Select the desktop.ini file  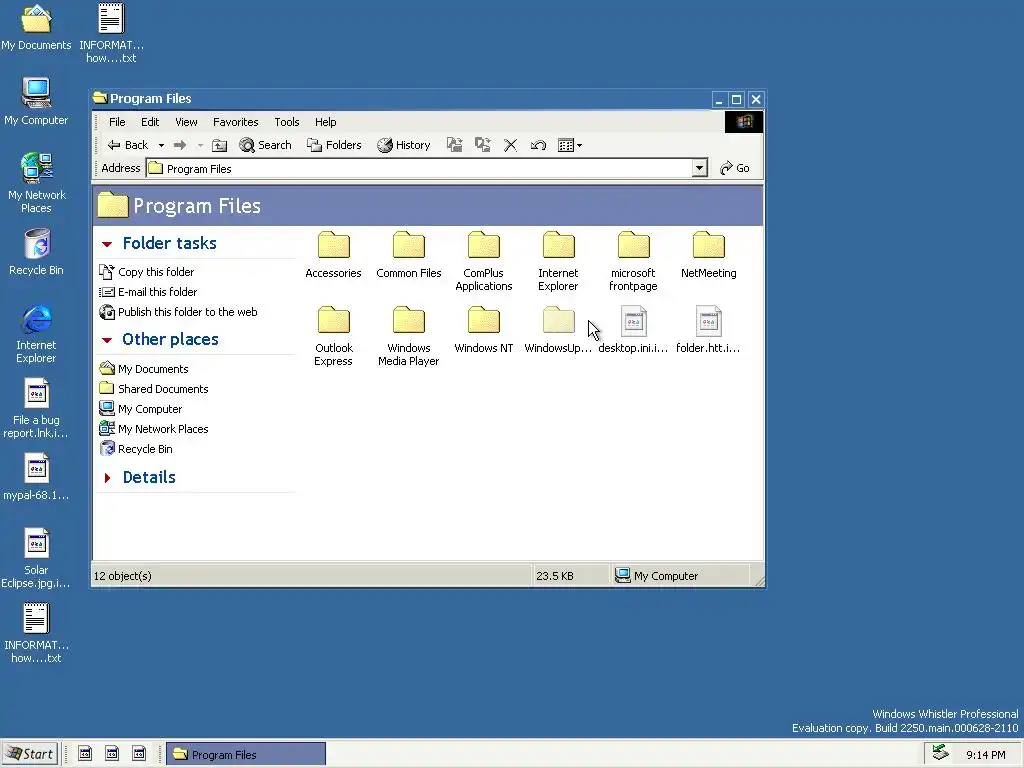[633, 330]
